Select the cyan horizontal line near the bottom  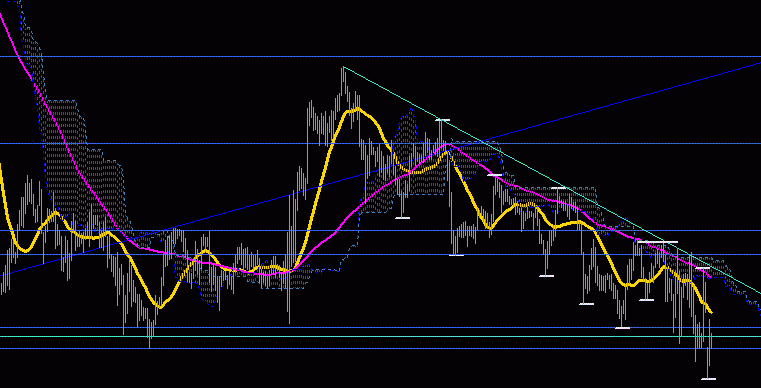pos(380,337)
